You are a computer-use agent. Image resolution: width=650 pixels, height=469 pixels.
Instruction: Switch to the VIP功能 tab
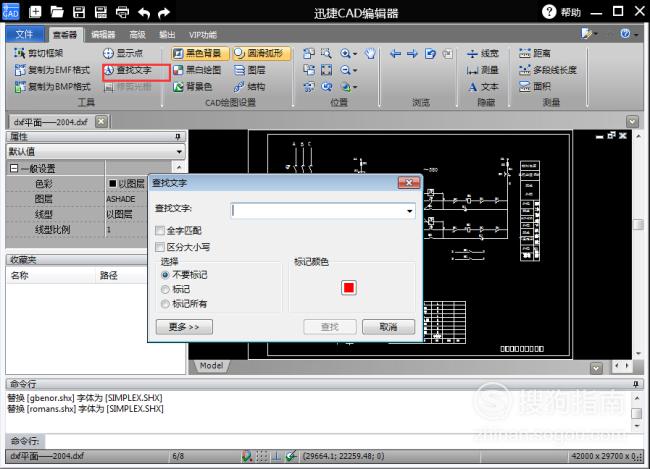(203, 35)
